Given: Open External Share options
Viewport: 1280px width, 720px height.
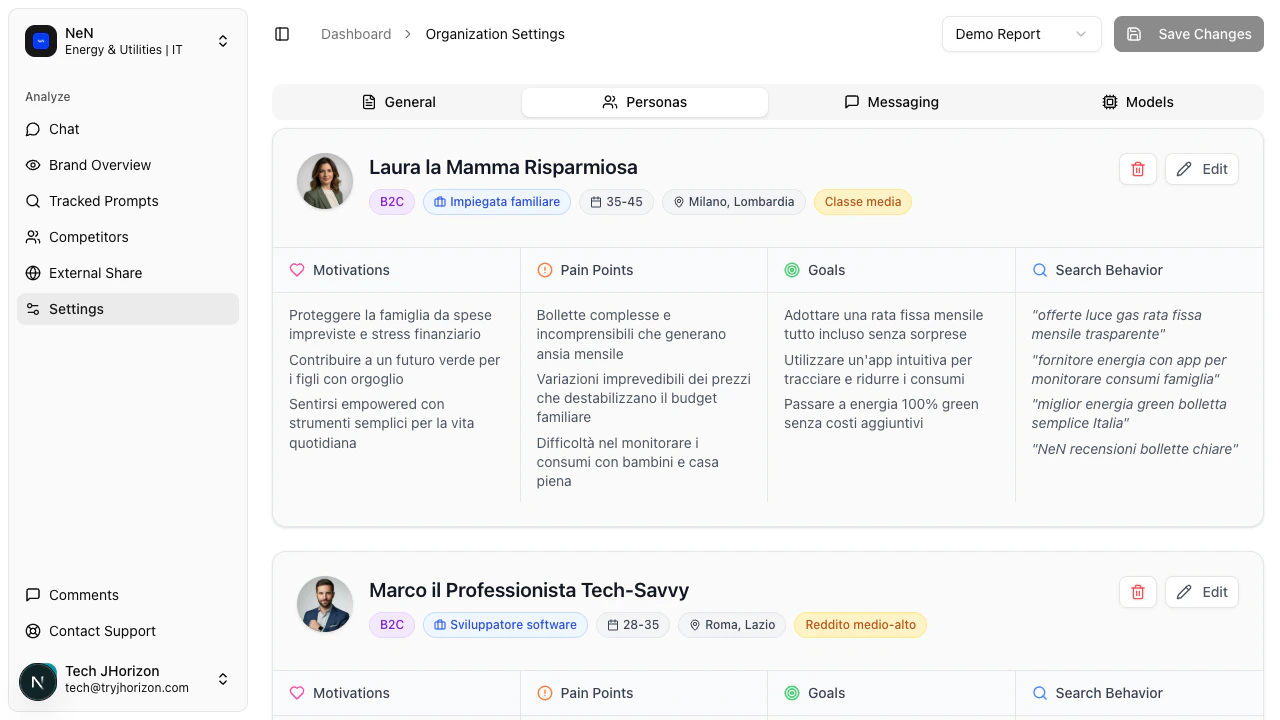Looking at the screenshot, I should [95, 273].
